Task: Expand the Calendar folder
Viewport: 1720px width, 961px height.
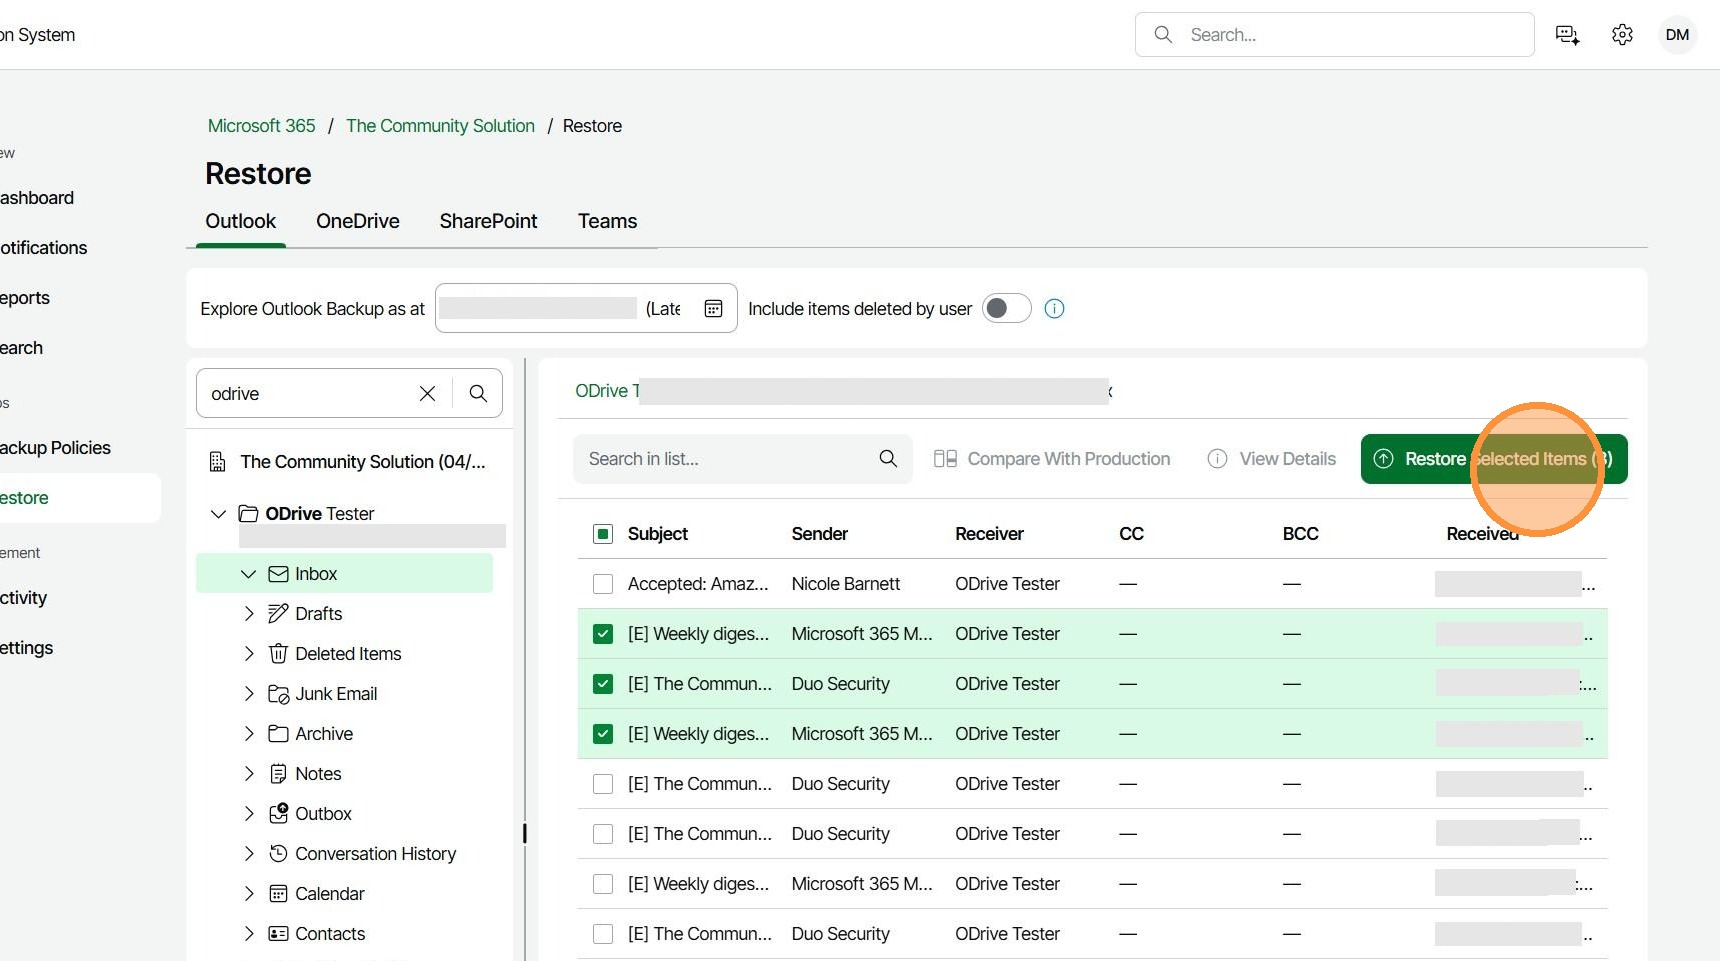Action: pos(249,894)
